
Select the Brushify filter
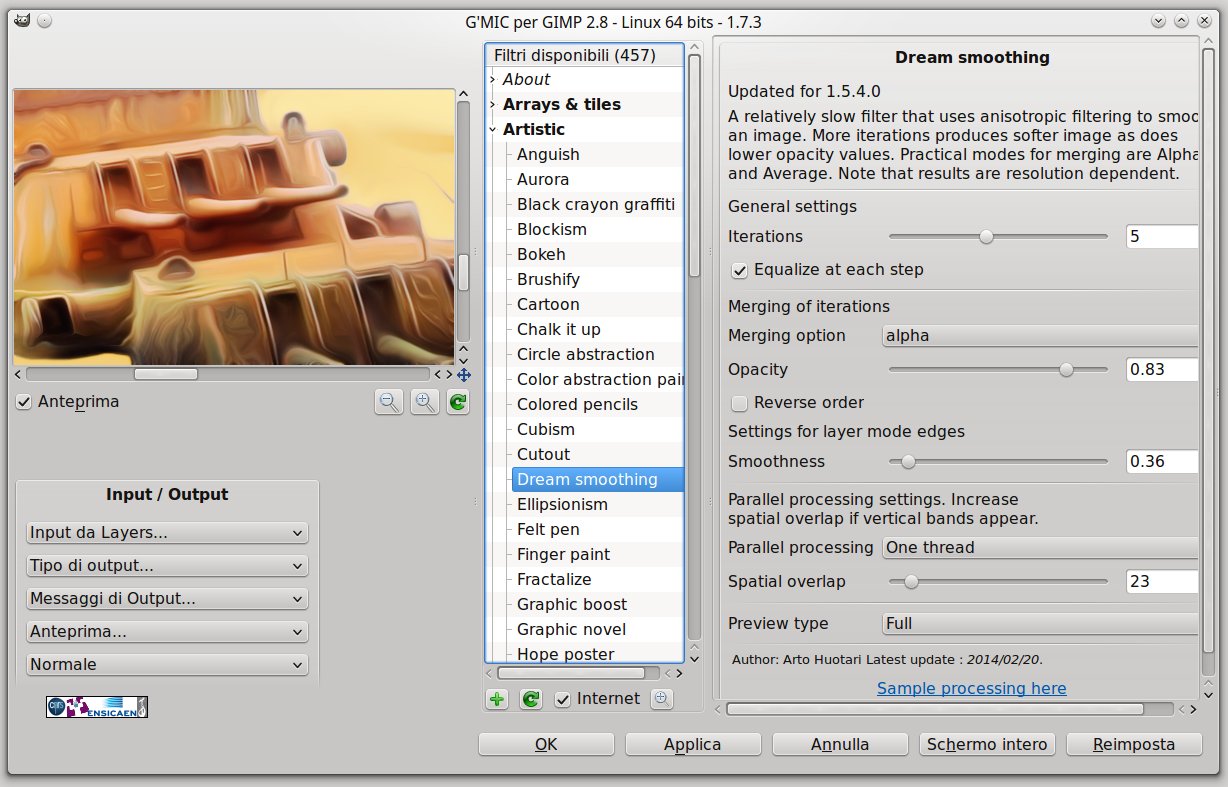coord(548,280)
